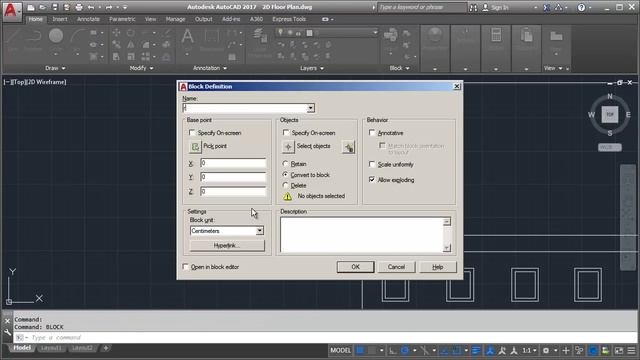Switch to the Annotate ribbon tab
Viewport: 640px width, 360px height.
pyautogui.click(x=88, y=19)
